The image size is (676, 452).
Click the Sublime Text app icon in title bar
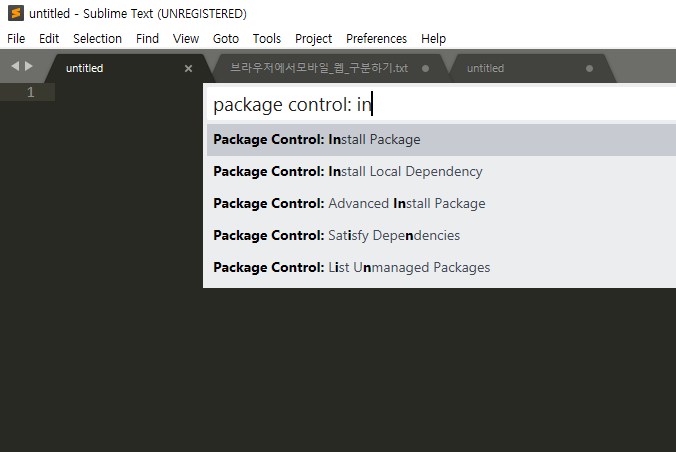pyautogui.click(x=14, y=13)
